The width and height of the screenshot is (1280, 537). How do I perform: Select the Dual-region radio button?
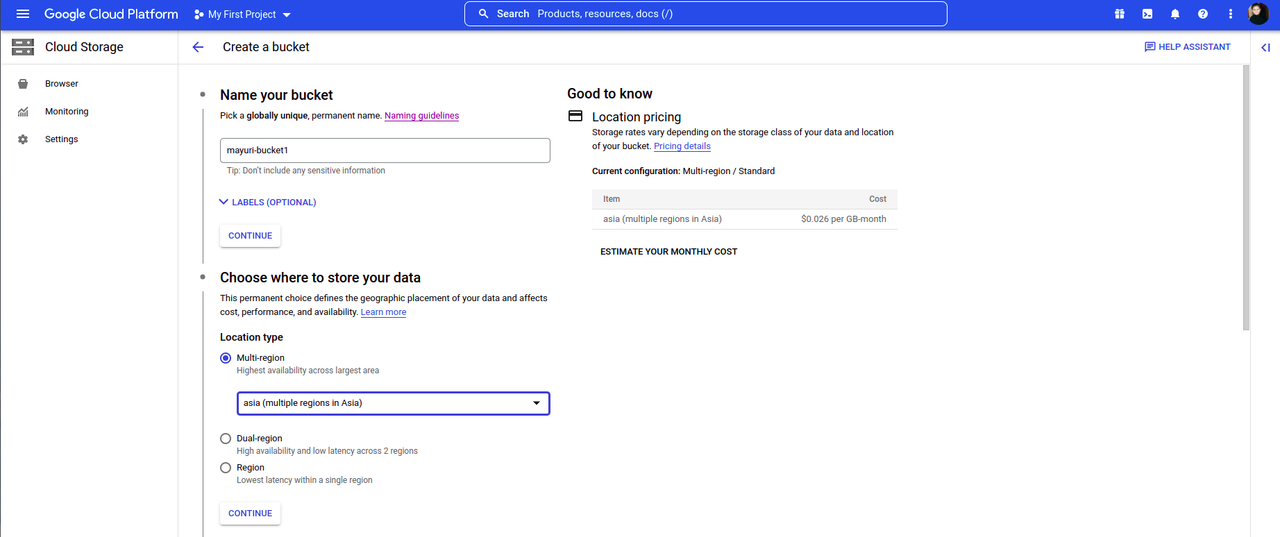[225, 438]
